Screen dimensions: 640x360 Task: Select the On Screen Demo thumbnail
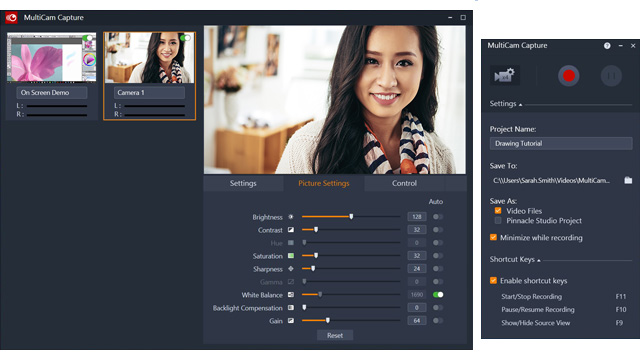[x=51, y=58]
